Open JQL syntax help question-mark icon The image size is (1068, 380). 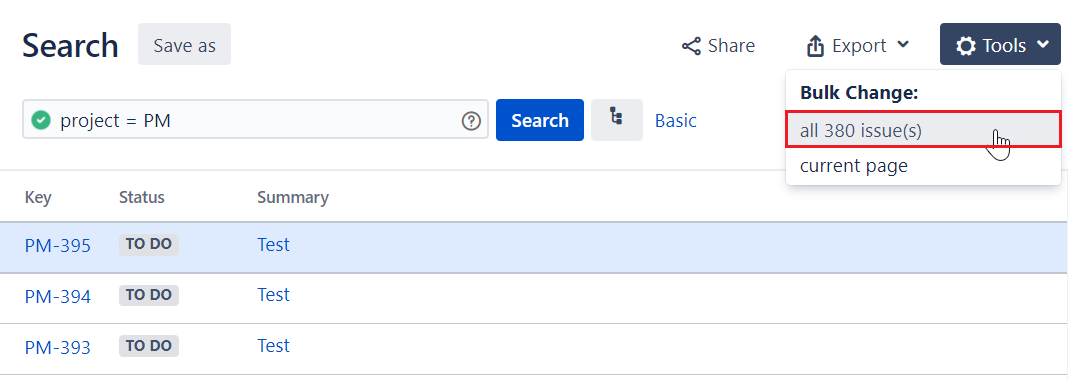(x=471, y=121)
